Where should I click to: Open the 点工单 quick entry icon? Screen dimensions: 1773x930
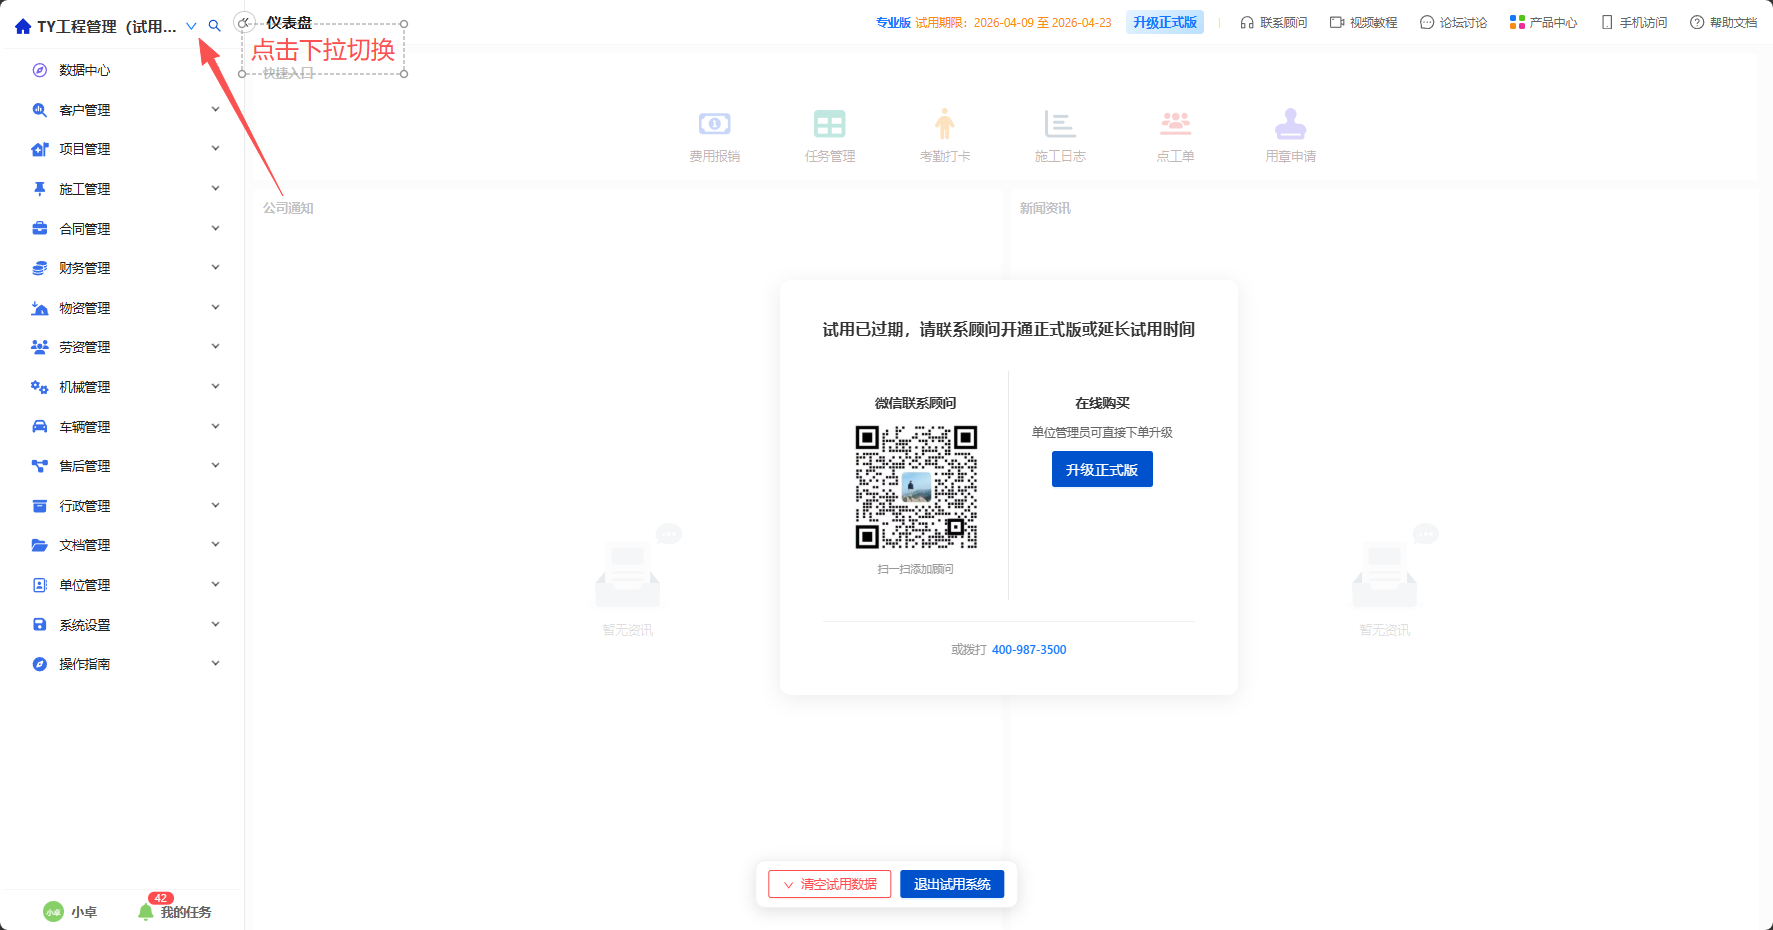1176,124
